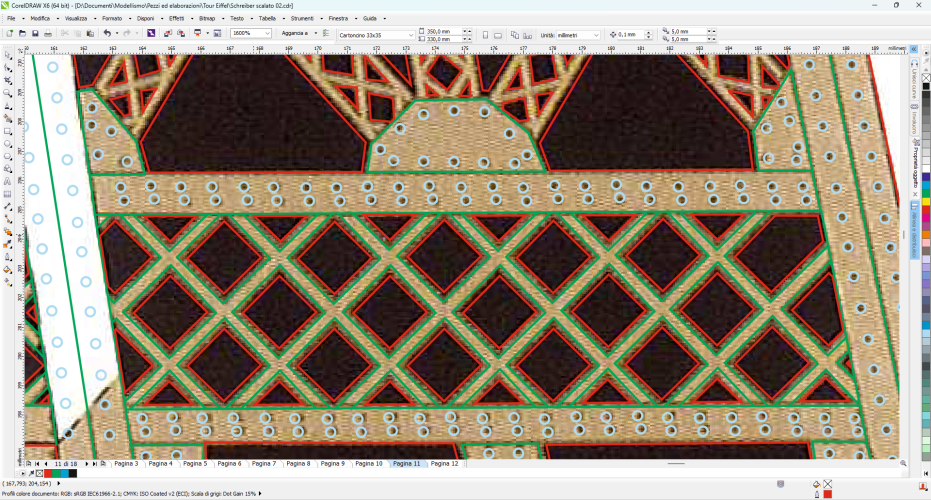Select the Polygon tool in toolbox
The image size is (931, 500).
pos(8,156)
